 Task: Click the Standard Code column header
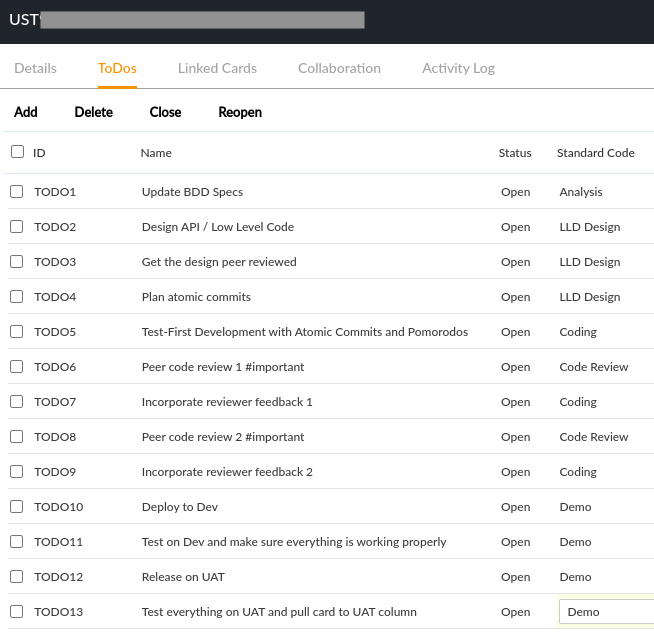[x=596, y=153]
